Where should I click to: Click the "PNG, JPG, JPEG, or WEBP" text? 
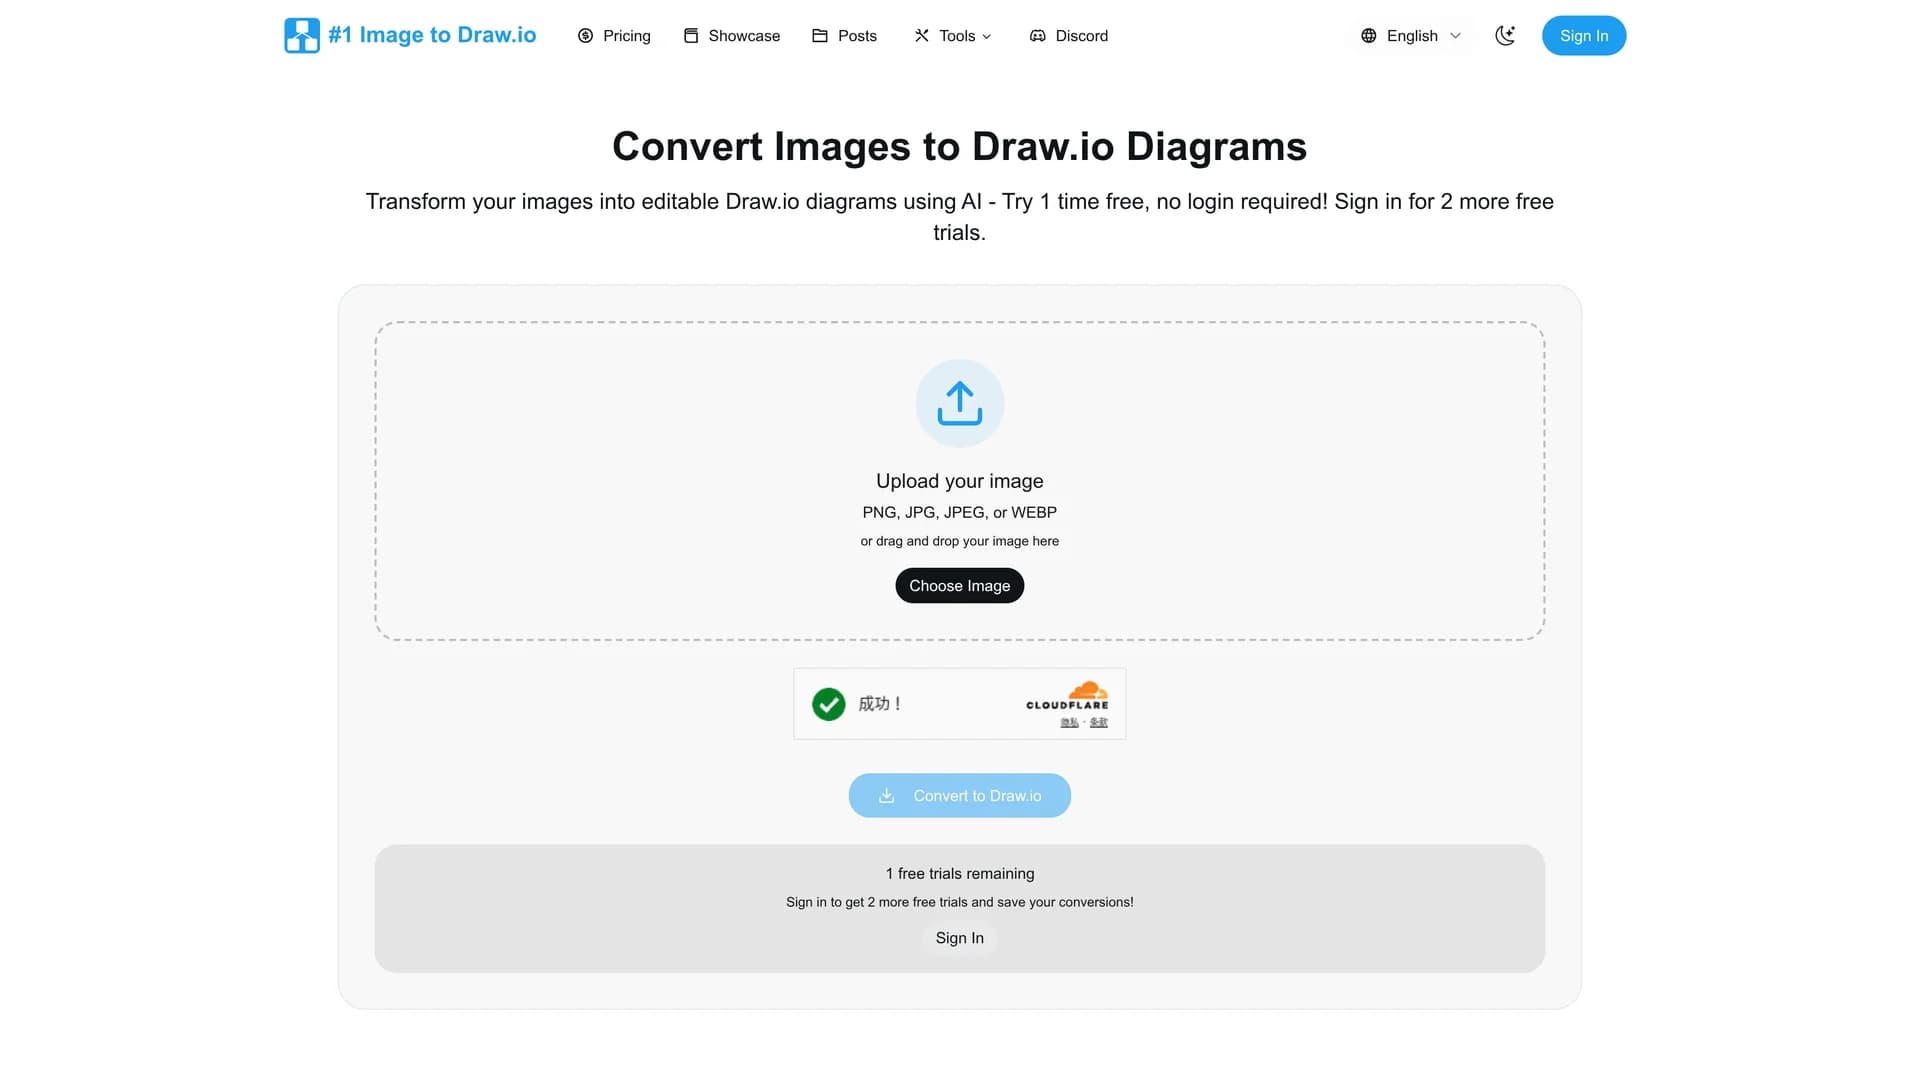click(x=960, y=512)
